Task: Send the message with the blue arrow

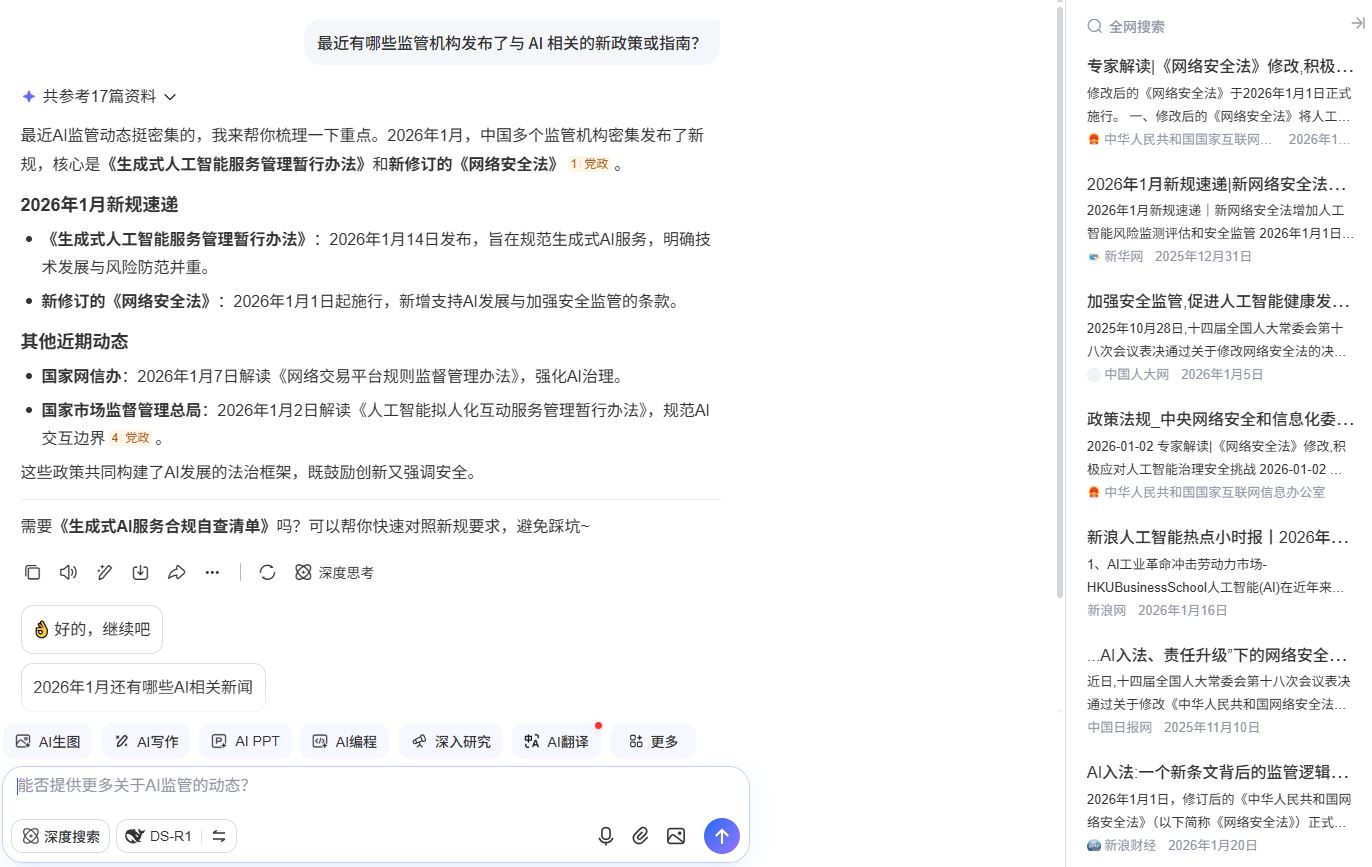Action: click(722, 836)
